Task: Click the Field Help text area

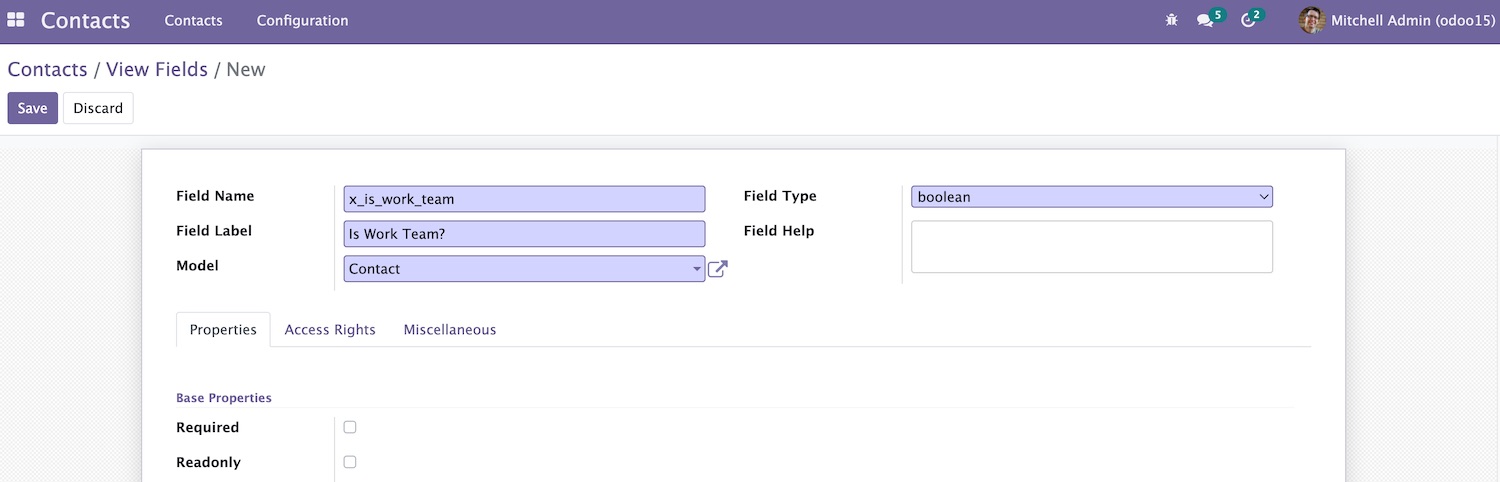Action: (1092, 247)
